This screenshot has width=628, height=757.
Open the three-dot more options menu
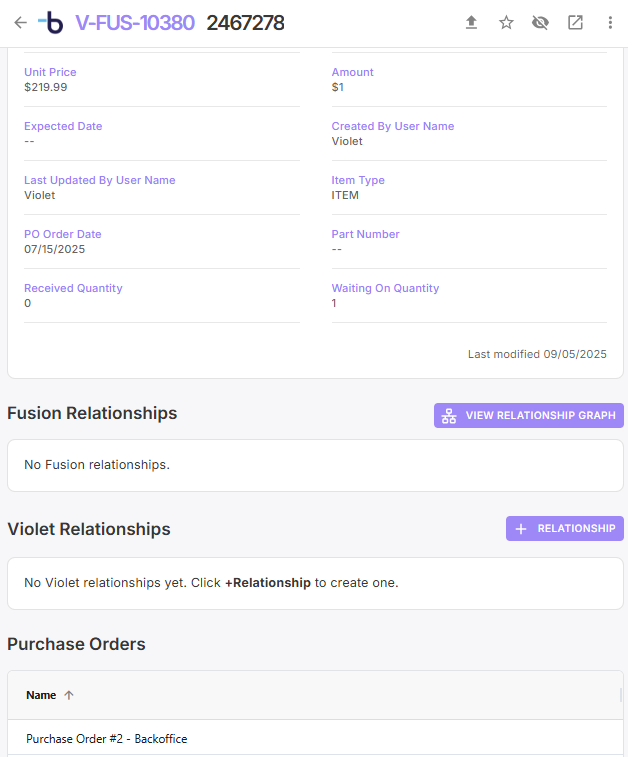point(610,23)
